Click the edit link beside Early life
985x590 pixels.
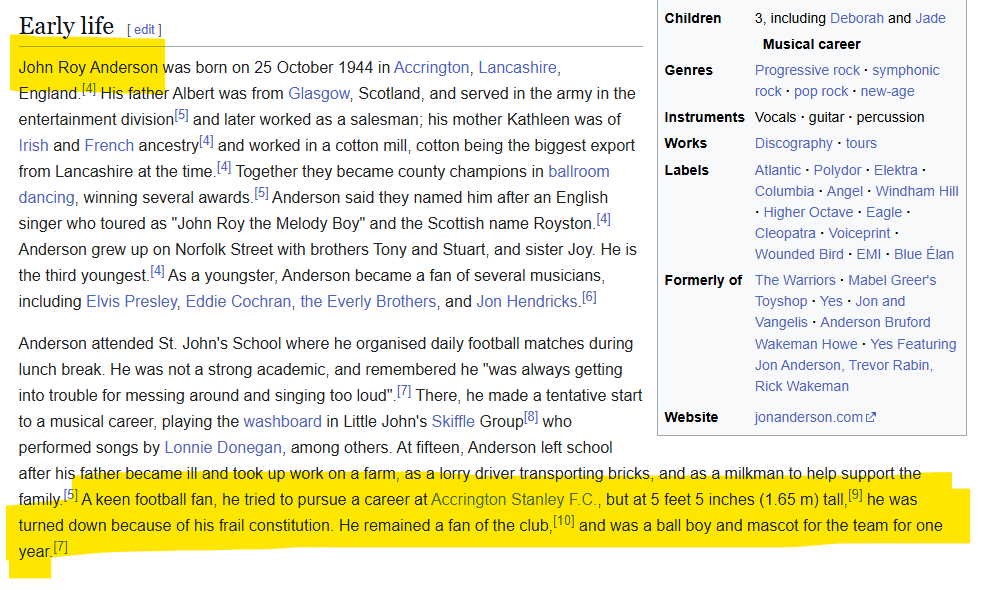(x=144, y=30)
